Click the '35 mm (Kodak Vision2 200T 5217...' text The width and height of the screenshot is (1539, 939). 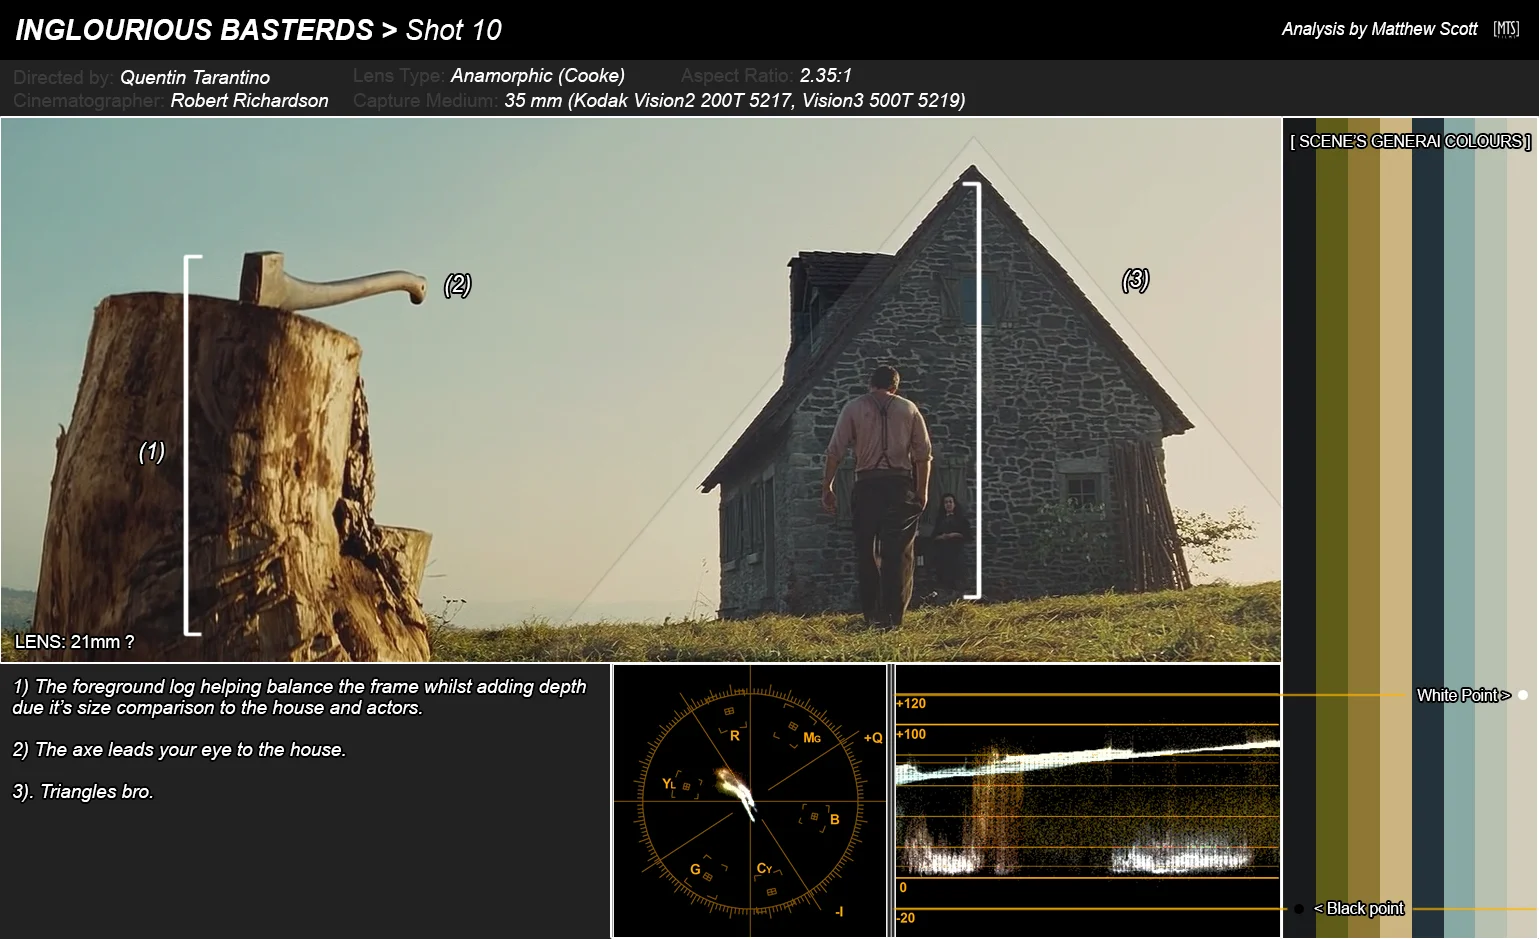point(735,100)
